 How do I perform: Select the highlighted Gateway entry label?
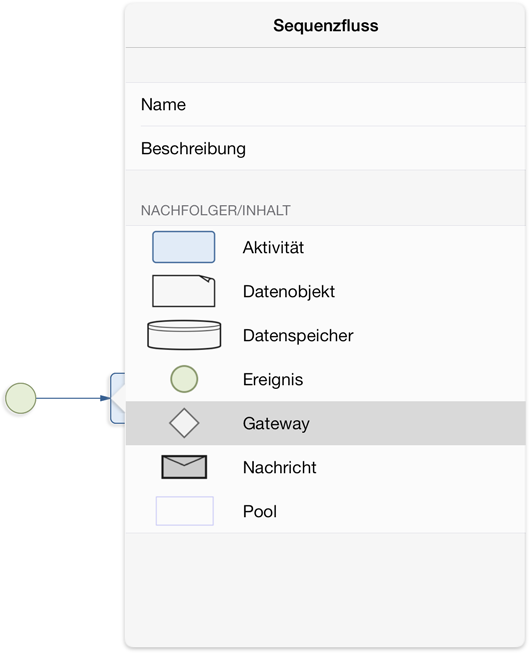coord(276,424)
